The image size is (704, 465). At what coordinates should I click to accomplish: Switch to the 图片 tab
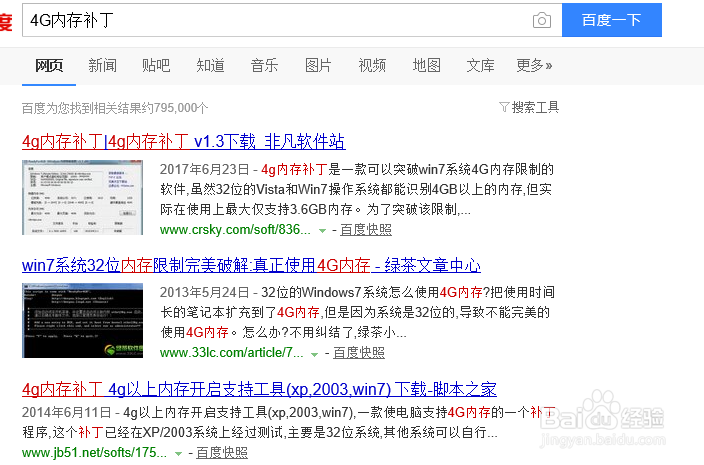tap(318, 66)
